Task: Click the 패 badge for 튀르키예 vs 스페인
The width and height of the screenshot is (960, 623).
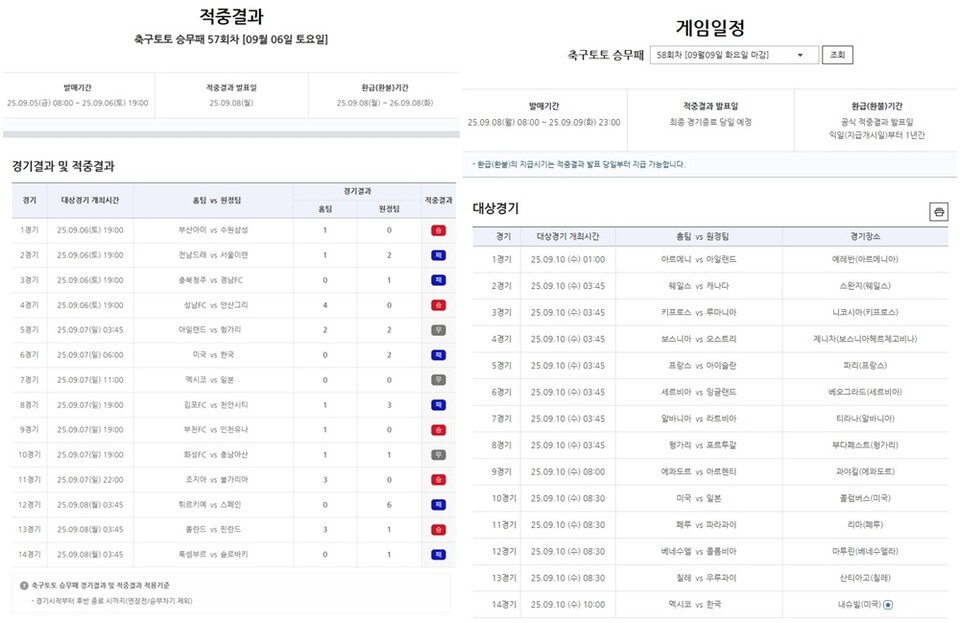Action: click(x=438, y=504)
